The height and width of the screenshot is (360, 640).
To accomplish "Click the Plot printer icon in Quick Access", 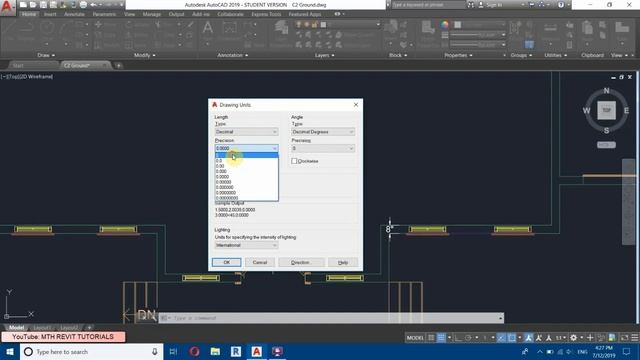I will (x=83, y=5).
